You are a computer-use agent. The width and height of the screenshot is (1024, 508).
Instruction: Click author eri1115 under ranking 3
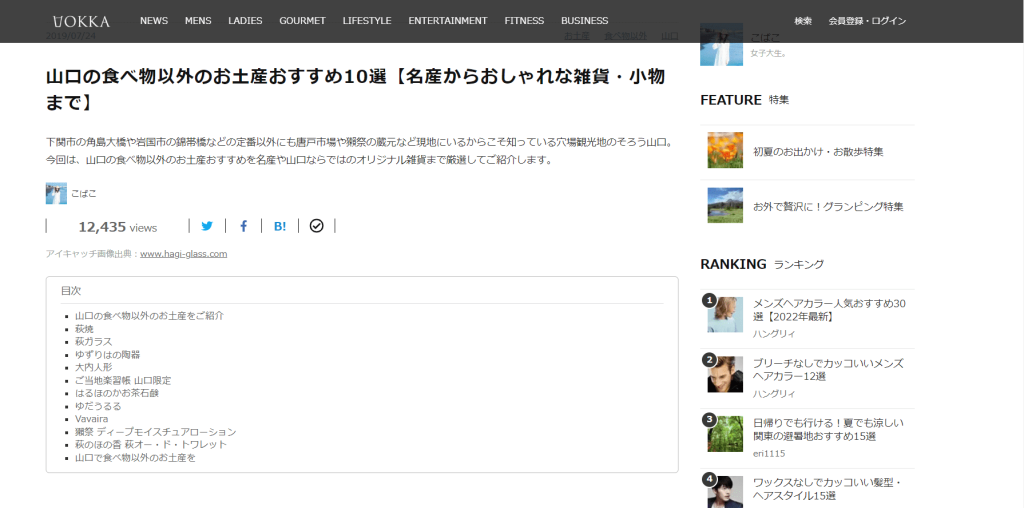769,453
